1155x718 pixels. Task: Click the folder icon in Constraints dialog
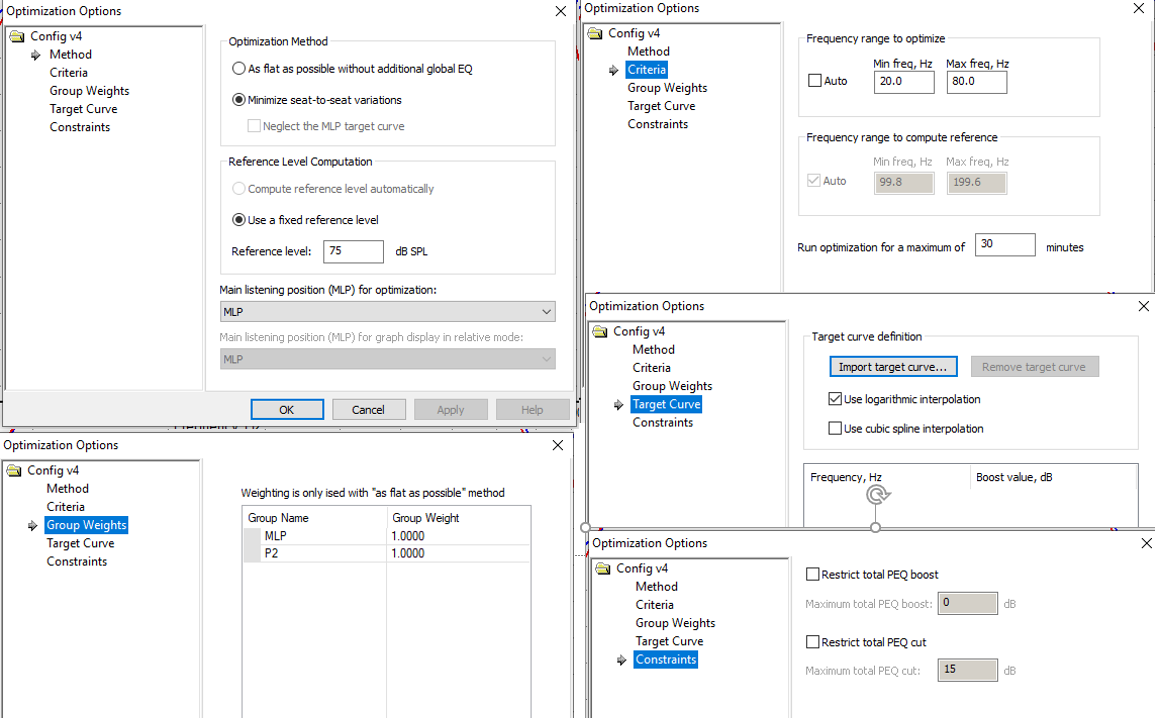point(602,569)
